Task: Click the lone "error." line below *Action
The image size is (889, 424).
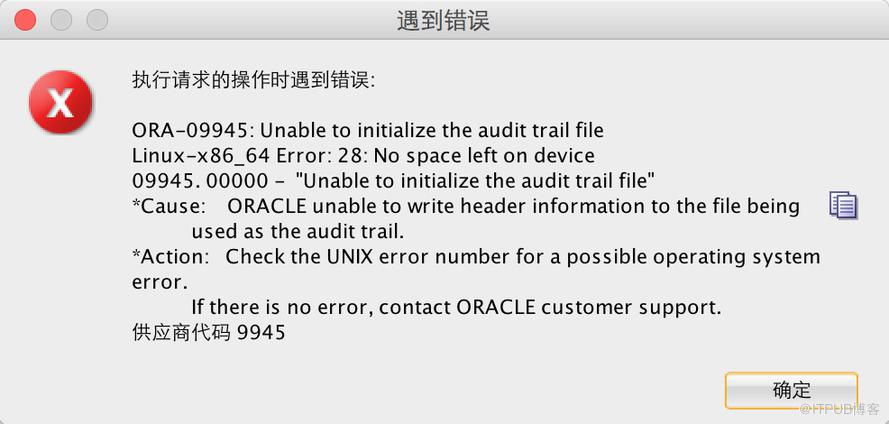Action: click(x=159, y=282)
